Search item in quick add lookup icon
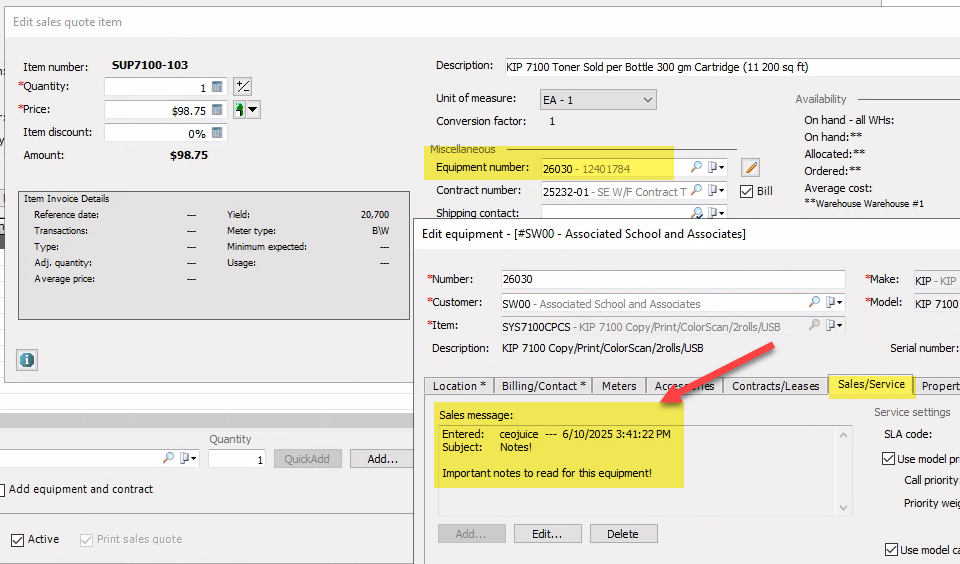This screenshot has height=564, width=960. [168, 458]
